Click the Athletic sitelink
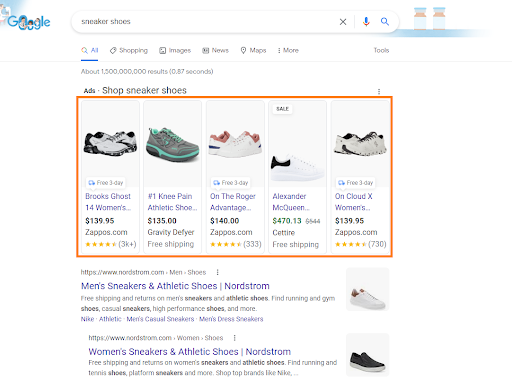This screenshot has height=388, width=512. point(110,319)
